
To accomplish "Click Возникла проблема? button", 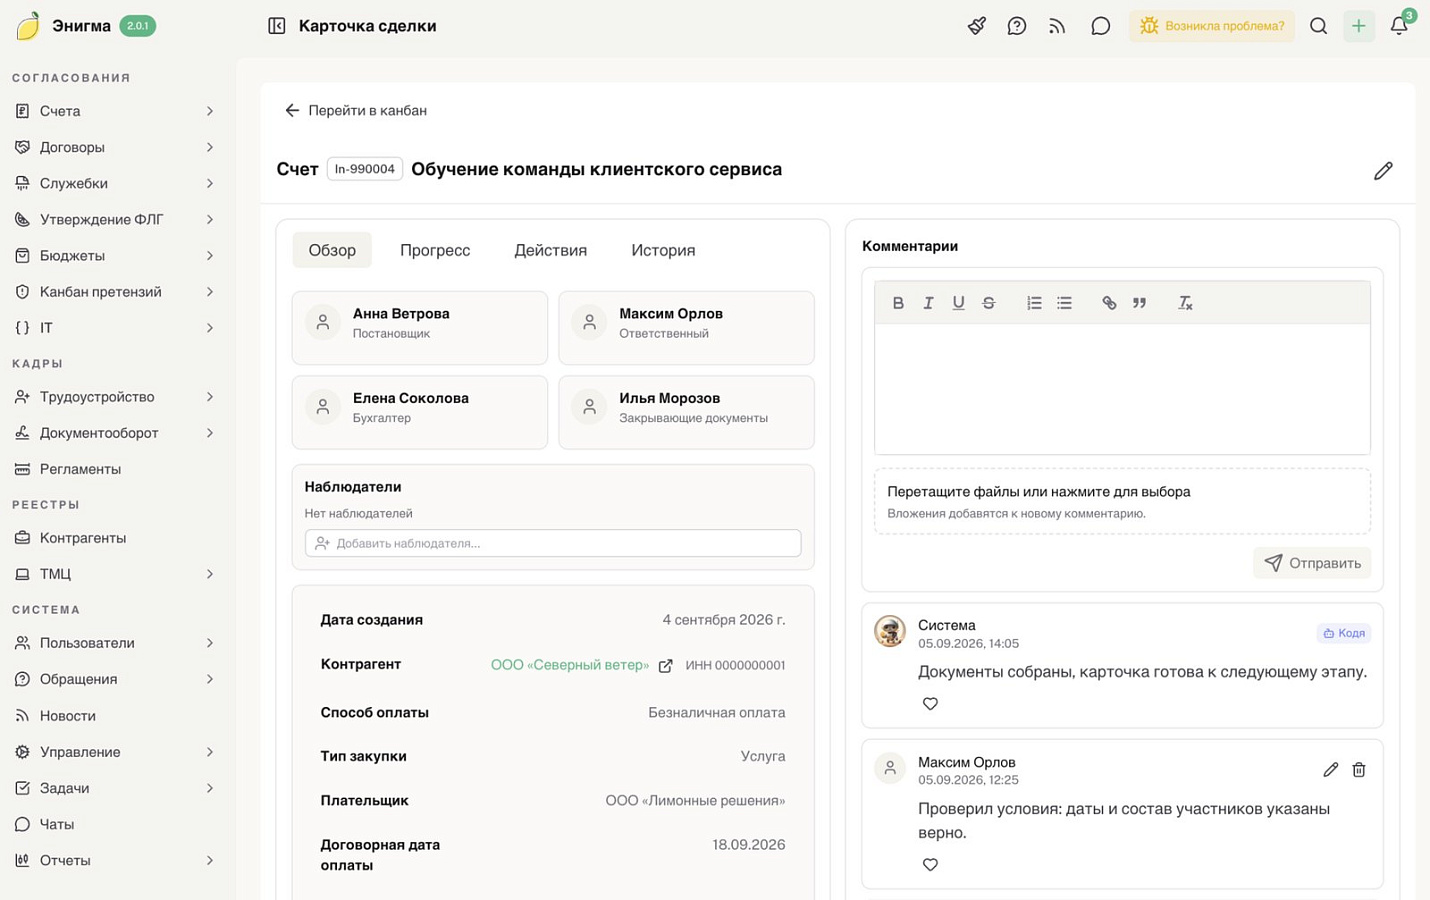I will 1212,26.
